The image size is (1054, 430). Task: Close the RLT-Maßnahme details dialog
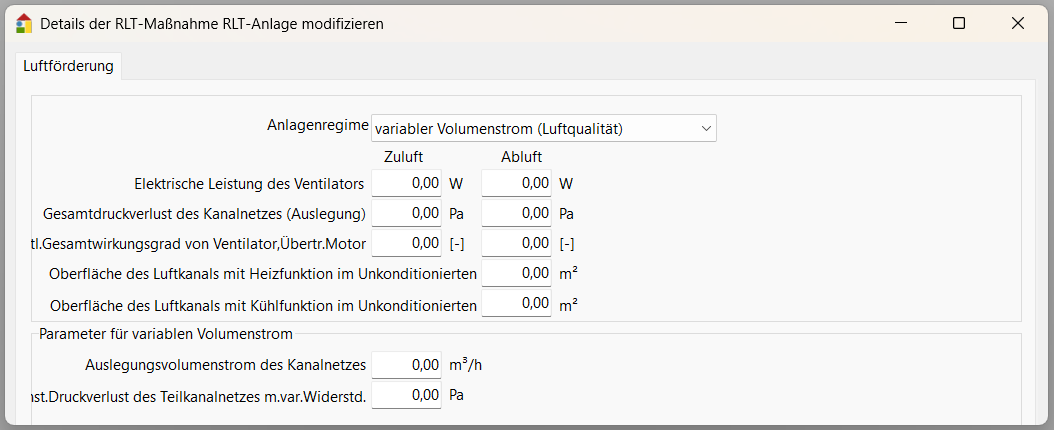(x=1018, y=23)
